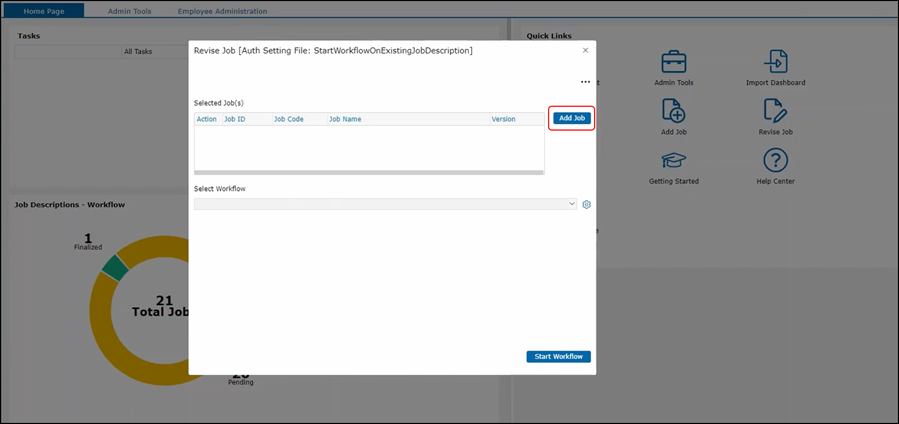
Task: Open the three-dot more options menu
Action: [585, 82]
